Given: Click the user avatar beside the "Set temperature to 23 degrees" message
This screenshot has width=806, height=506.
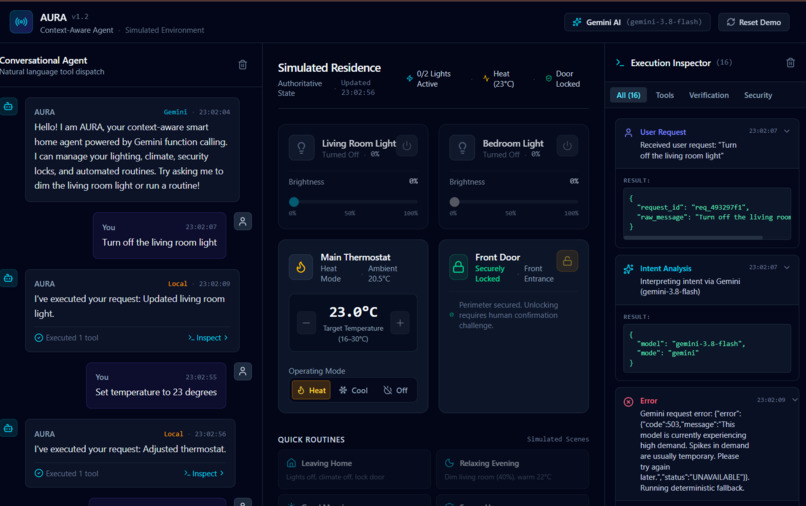Looking at the screenshot, I should [x=243, y=371].
